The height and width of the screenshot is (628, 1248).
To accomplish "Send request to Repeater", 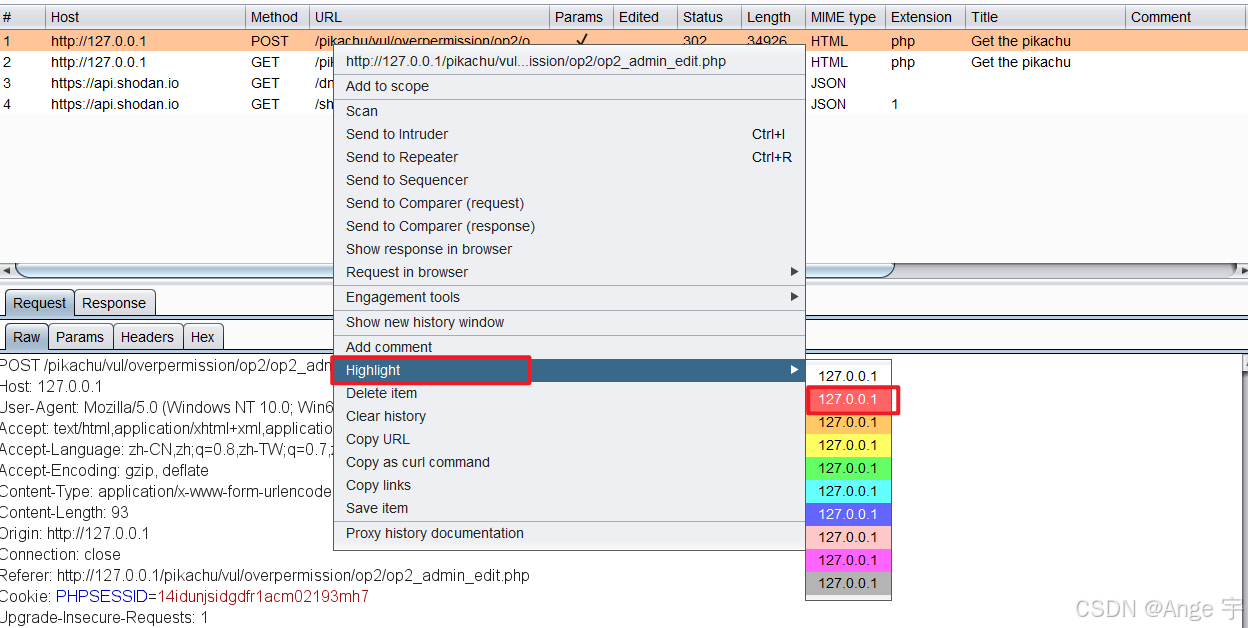I will click(x=569, y=157).
